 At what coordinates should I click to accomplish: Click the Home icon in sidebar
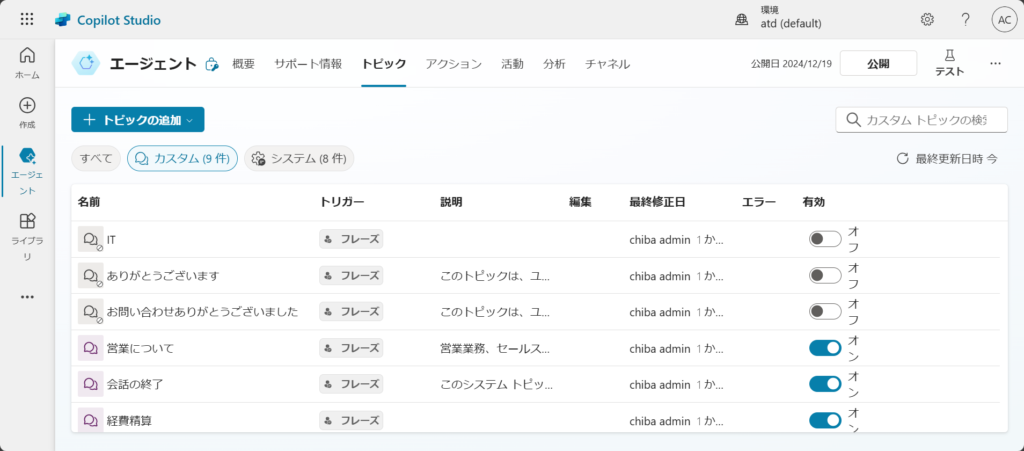pyautogui.click(x=27, y=56)
